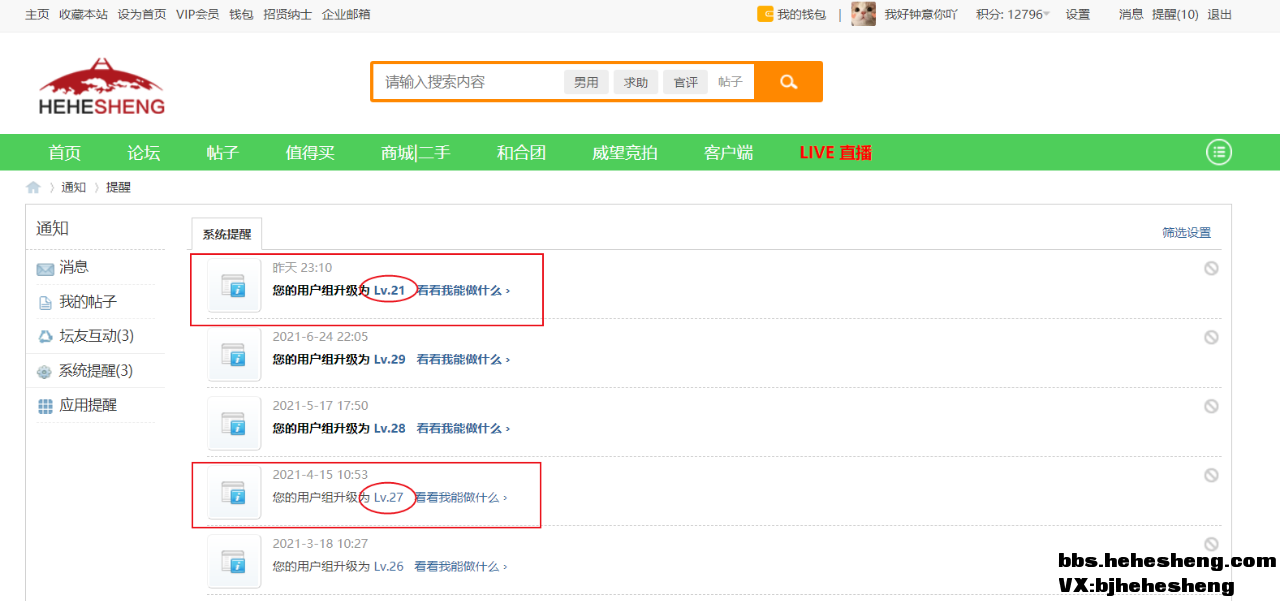Click into the 请输入搜索内容 search field
The width and height of the screenshot is (1280, 601).
[x=470, y=82]
